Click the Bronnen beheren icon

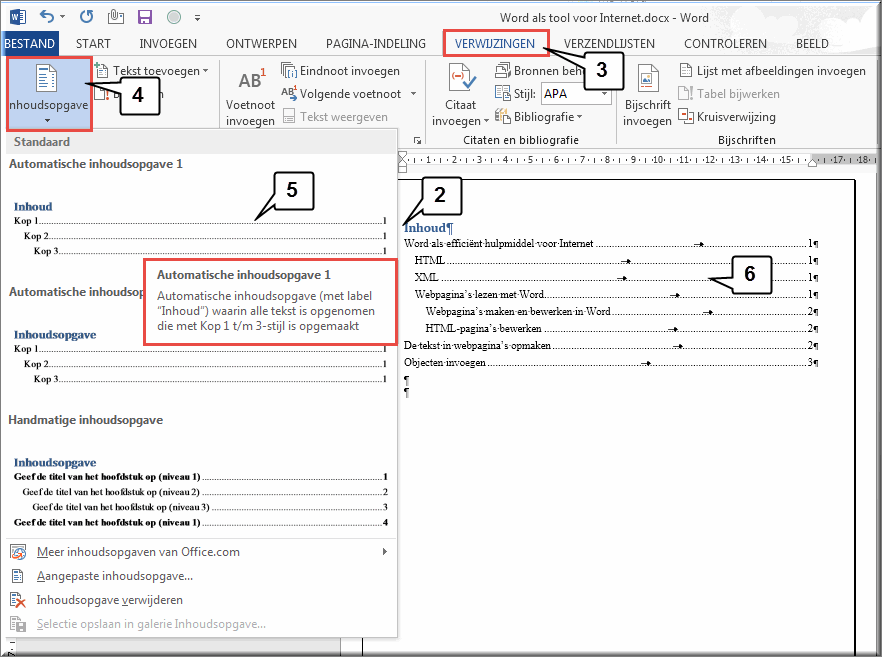tap(502, 70)
